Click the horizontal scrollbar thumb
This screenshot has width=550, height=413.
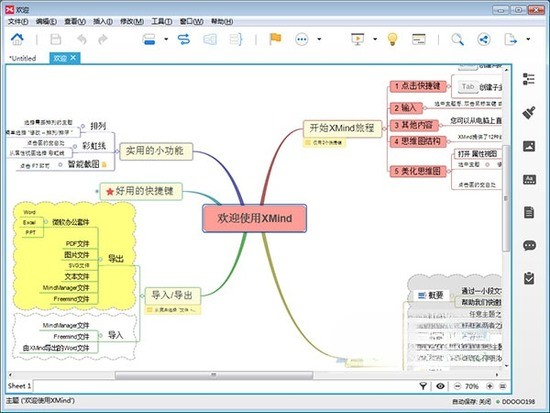coord(214,375)
